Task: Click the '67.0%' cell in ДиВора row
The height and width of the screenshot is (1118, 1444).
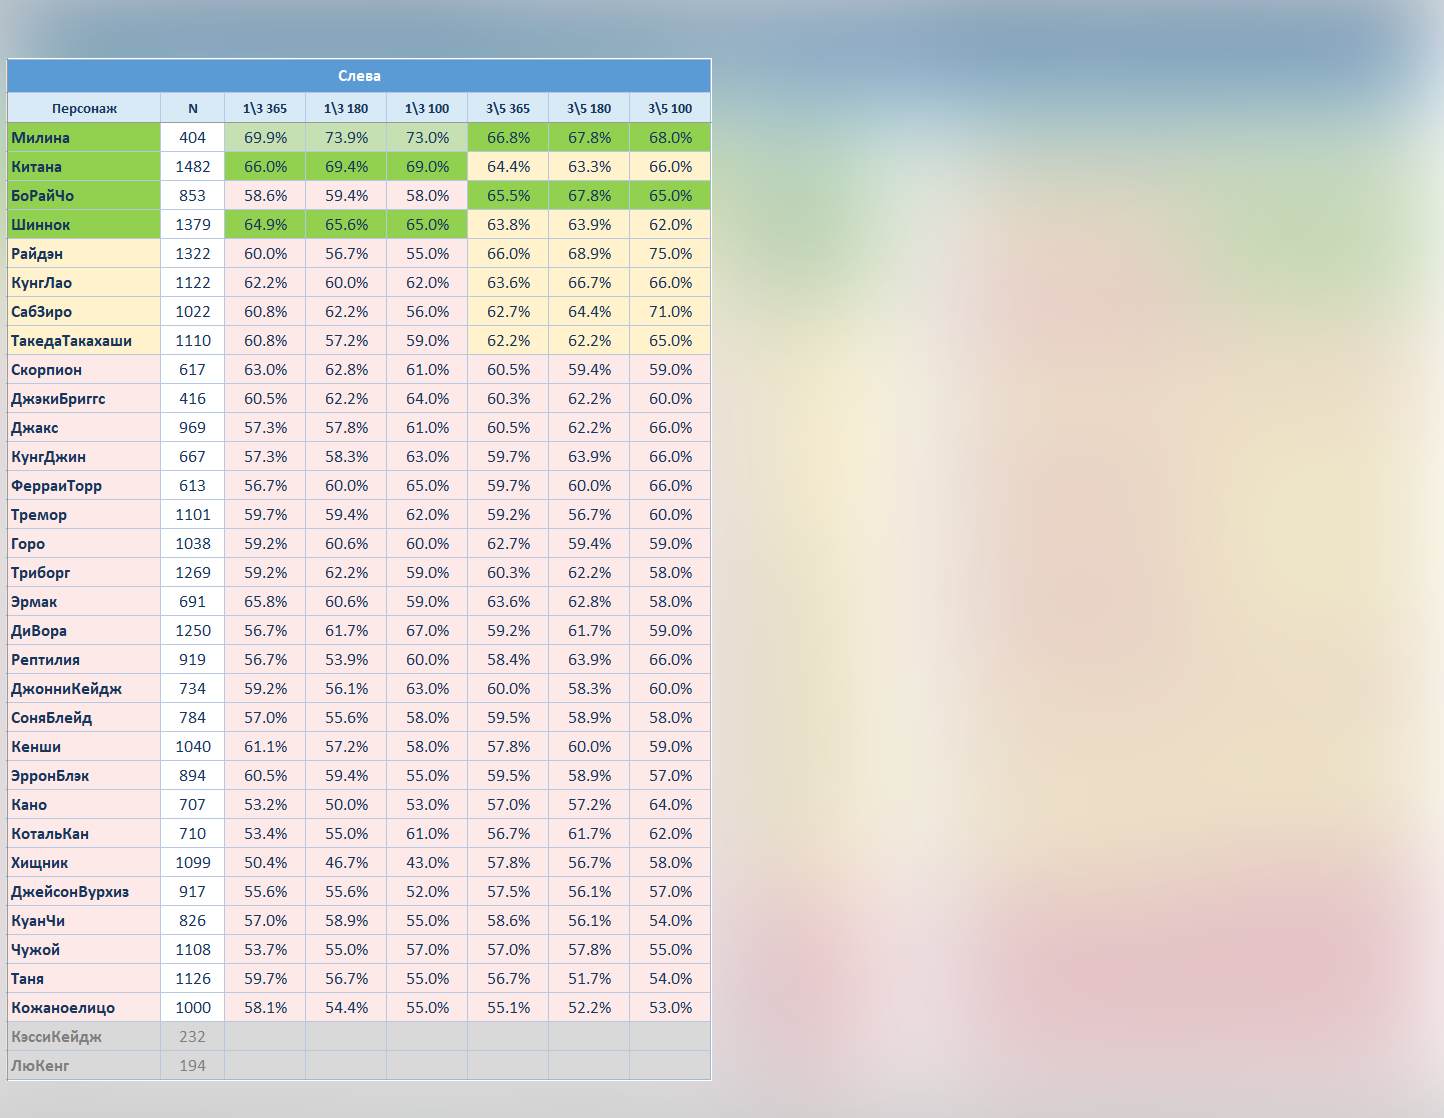Action: [427, 631]
